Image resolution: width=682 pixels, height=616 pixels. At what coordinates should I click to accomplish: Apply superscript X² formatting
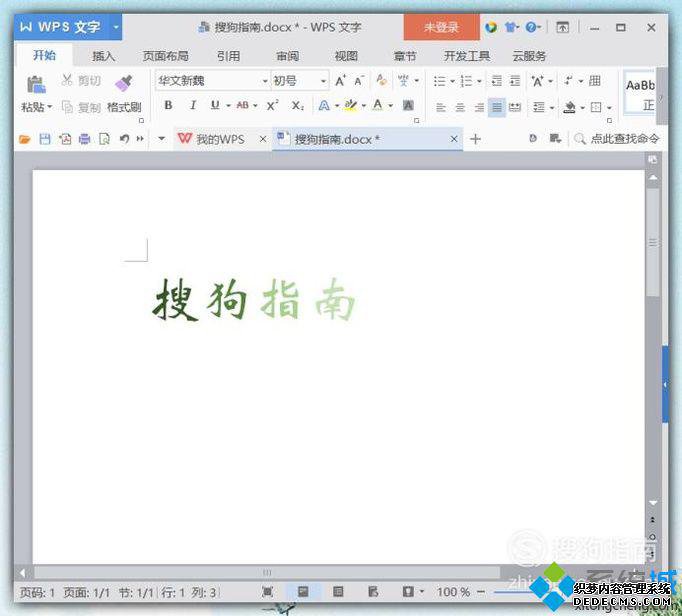click(x=273, y=105)
